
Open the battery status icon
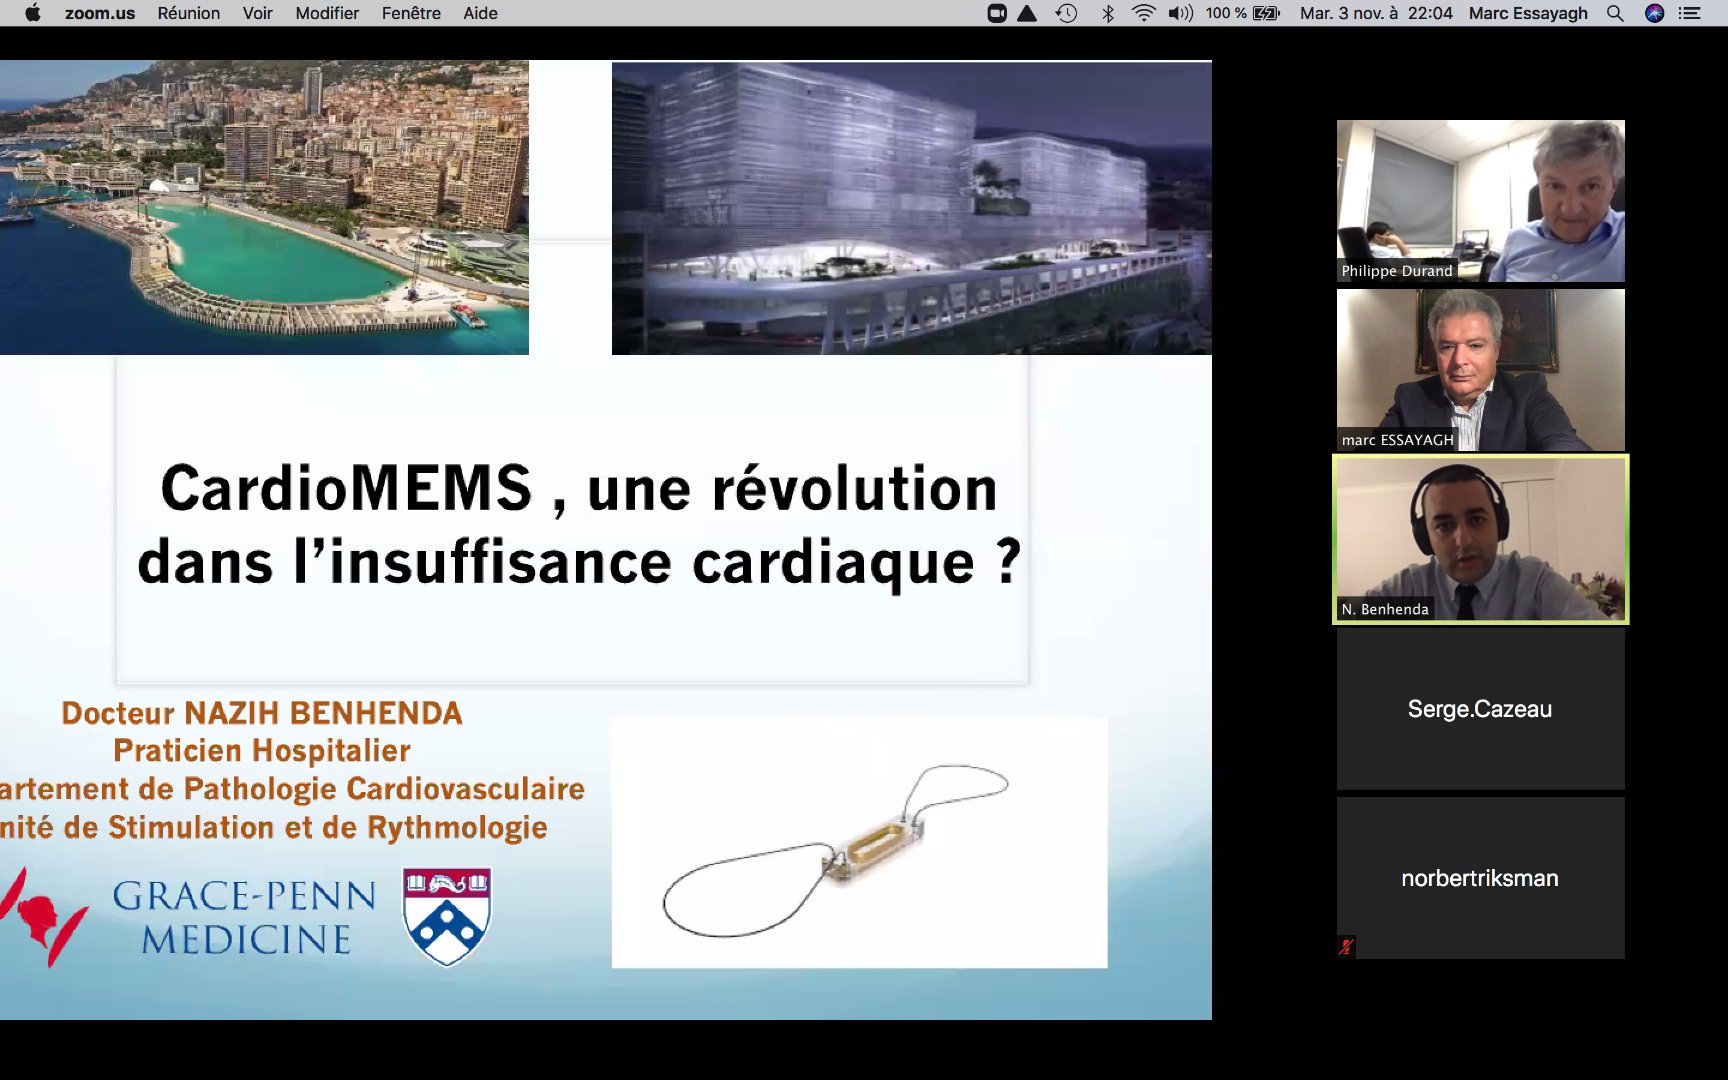1267,13
